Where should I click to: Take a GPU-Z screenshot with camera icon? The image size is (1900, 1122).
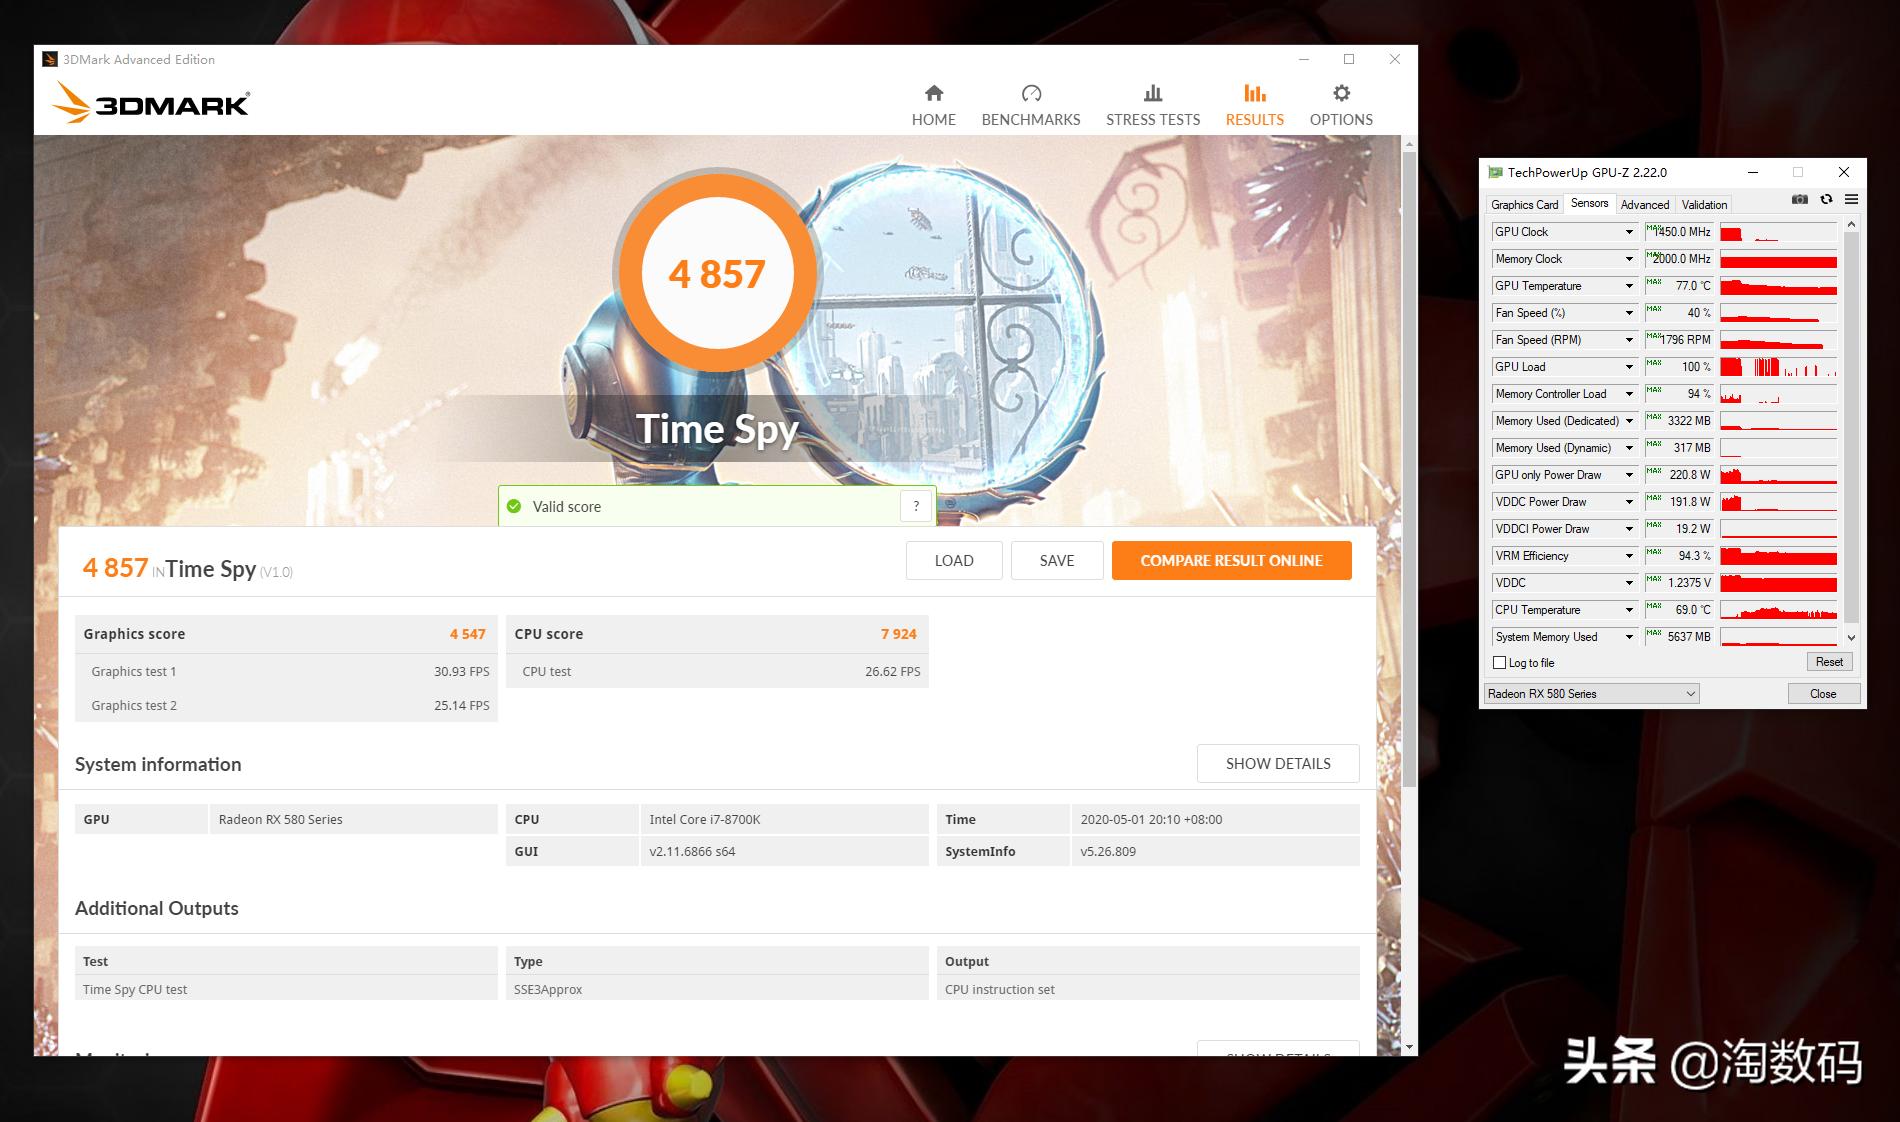1800,199
